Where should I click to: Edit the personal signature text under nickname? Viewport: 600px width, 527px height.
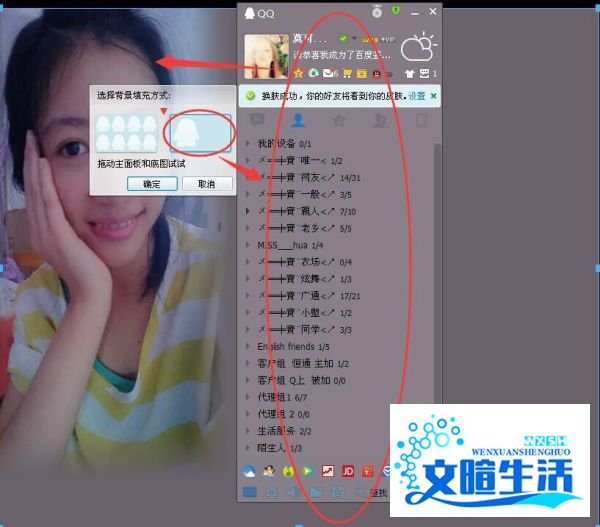tap(342, 55)
